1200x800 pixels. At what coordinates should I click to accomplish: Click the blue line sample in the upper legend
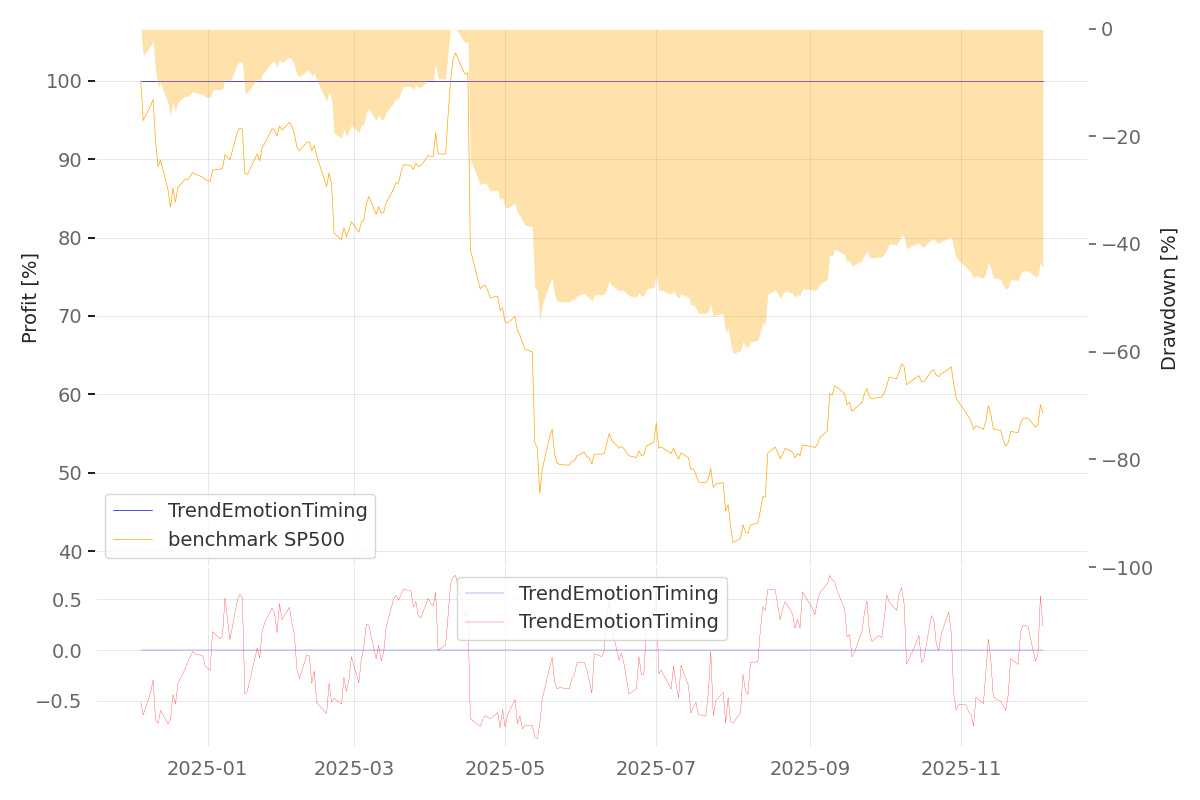pos(134,511)
